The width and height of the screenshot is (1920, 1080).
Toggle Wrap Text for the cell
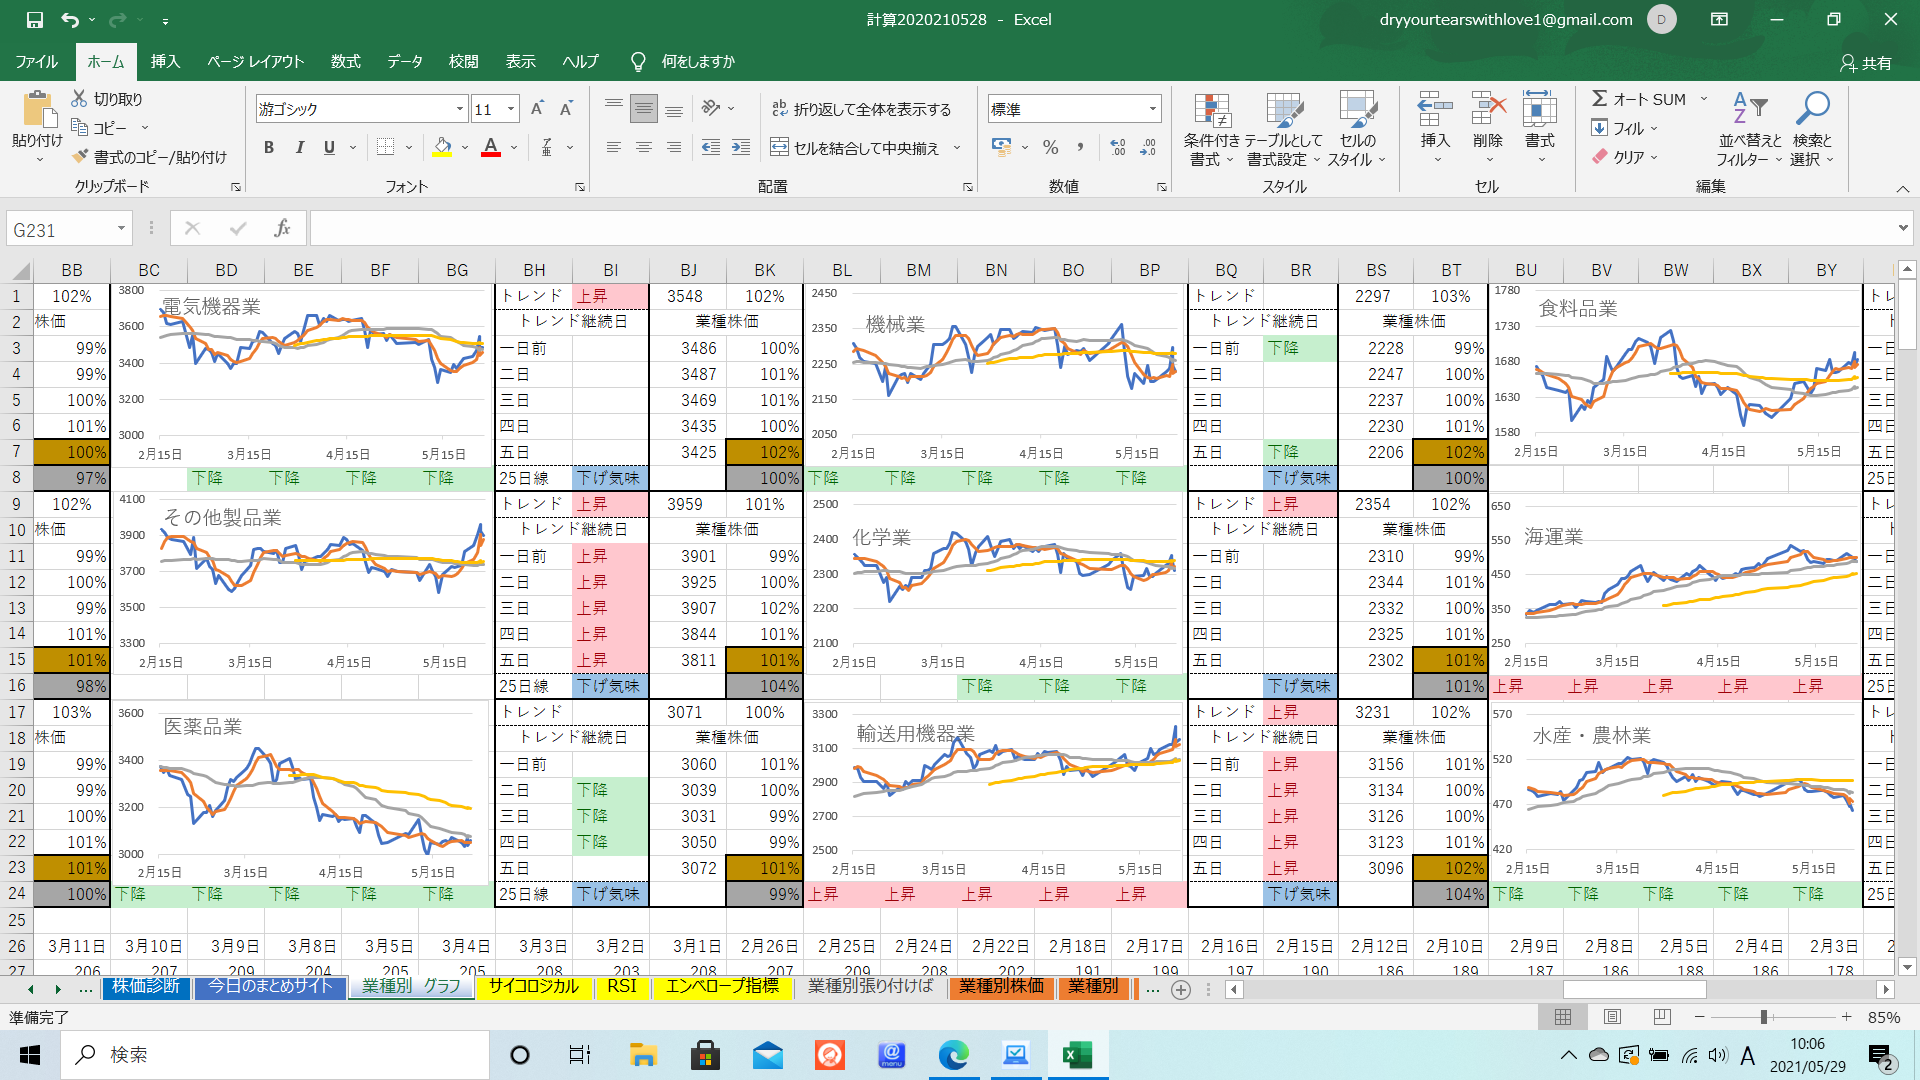click(861, 109)
